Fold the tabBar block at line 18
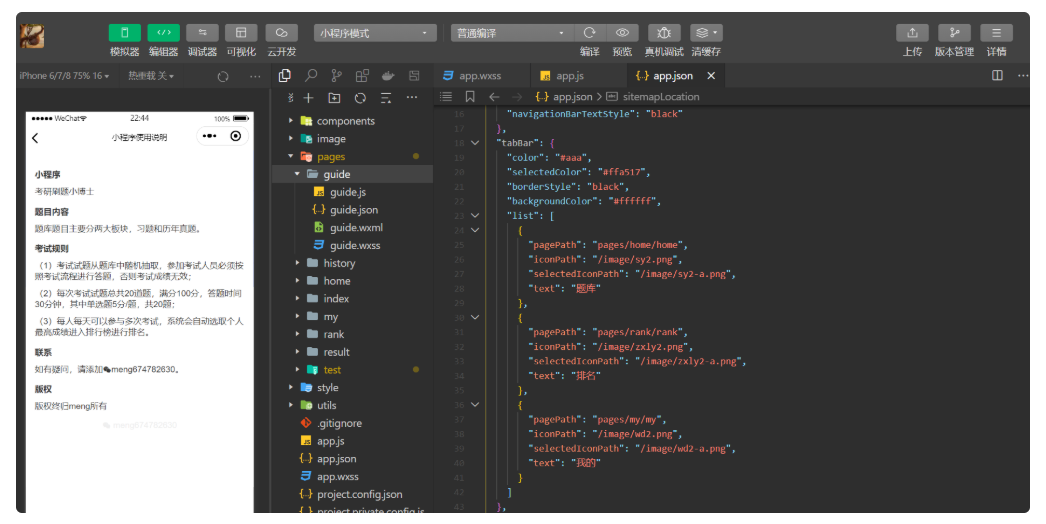Image resolution: width=1046 pixels, height=524 pixels. pyautogui.click(x=475, y=143)
